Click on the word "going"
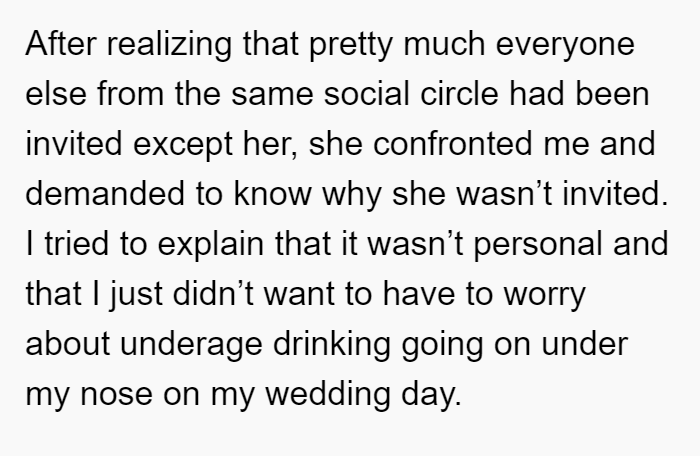 click(x=442, y=346)
